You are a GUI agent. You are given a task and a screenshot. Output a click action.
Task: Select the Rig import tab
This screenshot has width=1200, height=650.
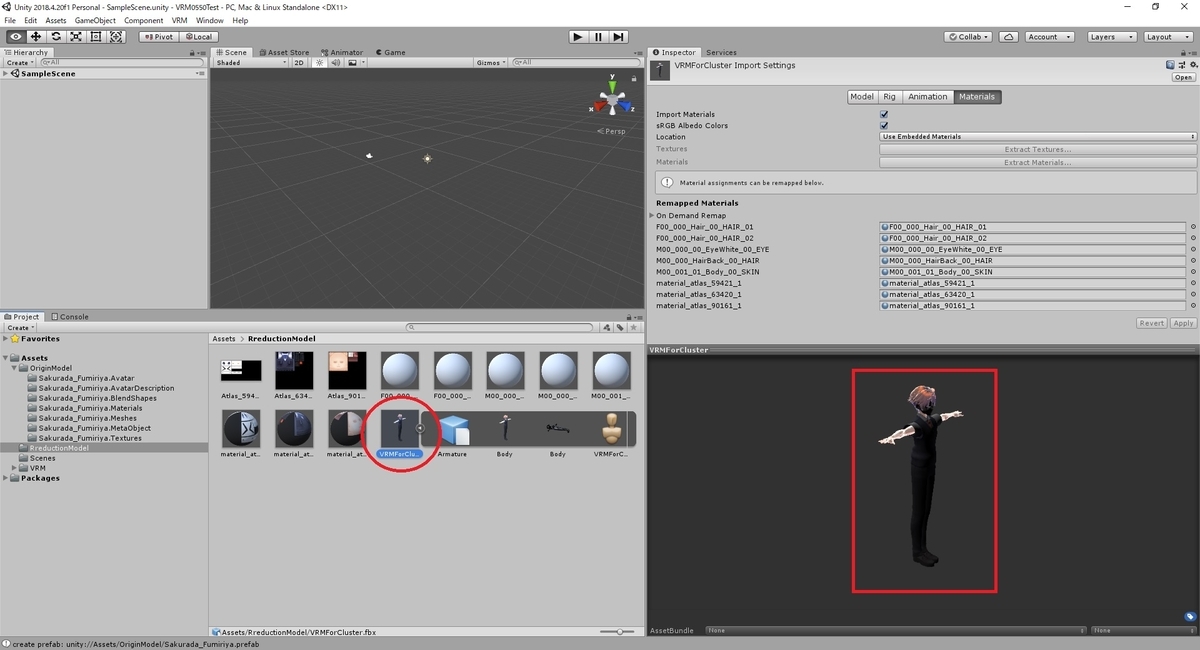889,97
